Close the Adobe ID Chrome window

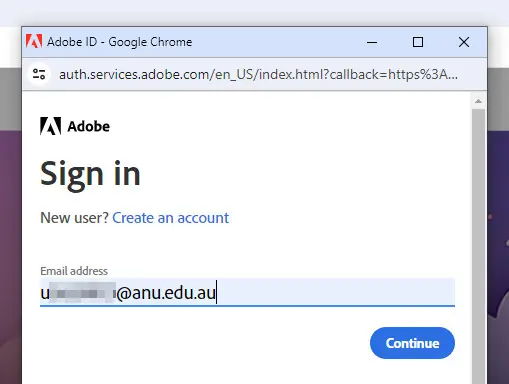click(x=464, y=42)
